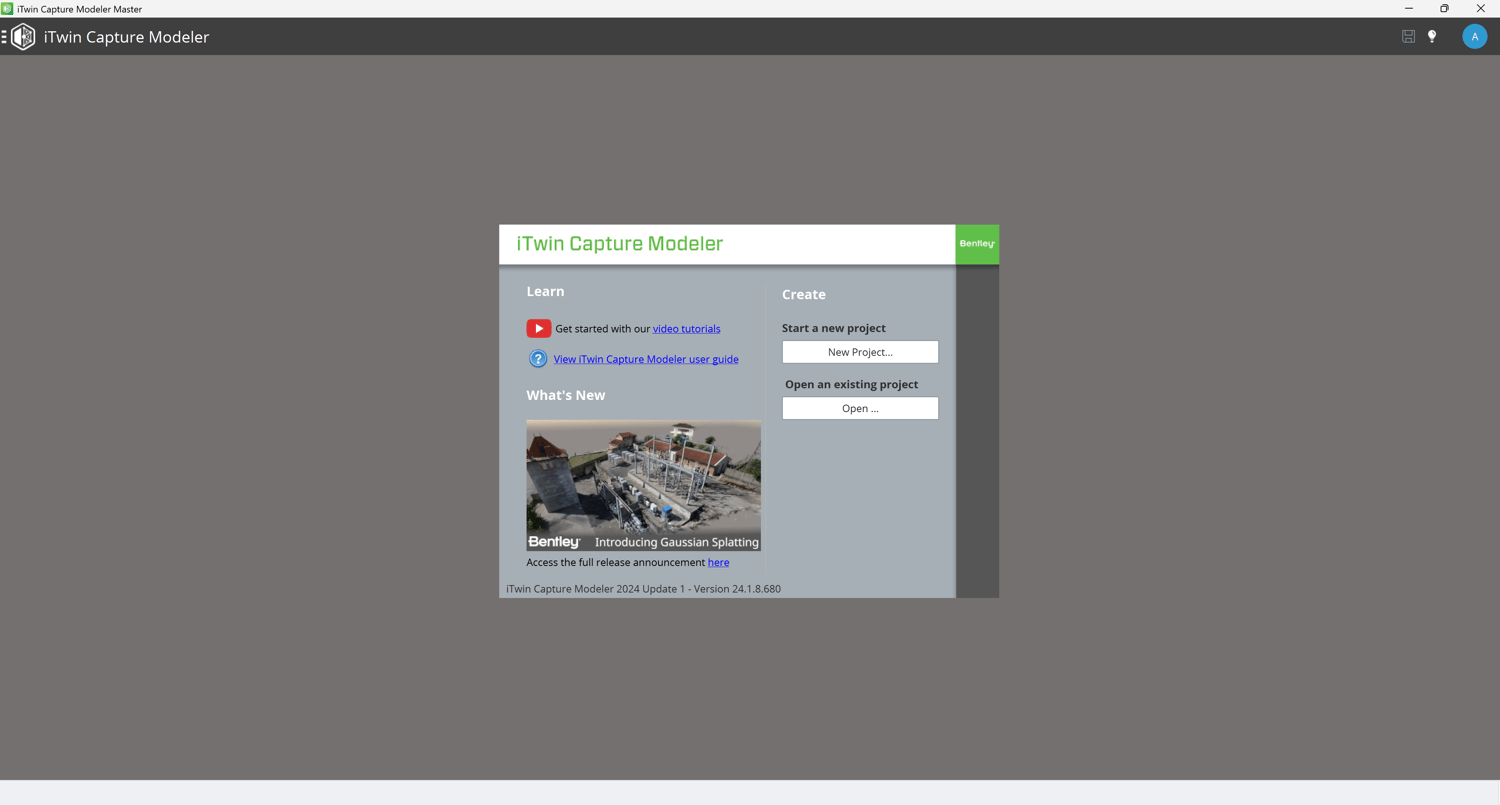Screen dimensions: 1500x805
Task: Click the green Bentley logo badge
Action: tap(977, 244)
